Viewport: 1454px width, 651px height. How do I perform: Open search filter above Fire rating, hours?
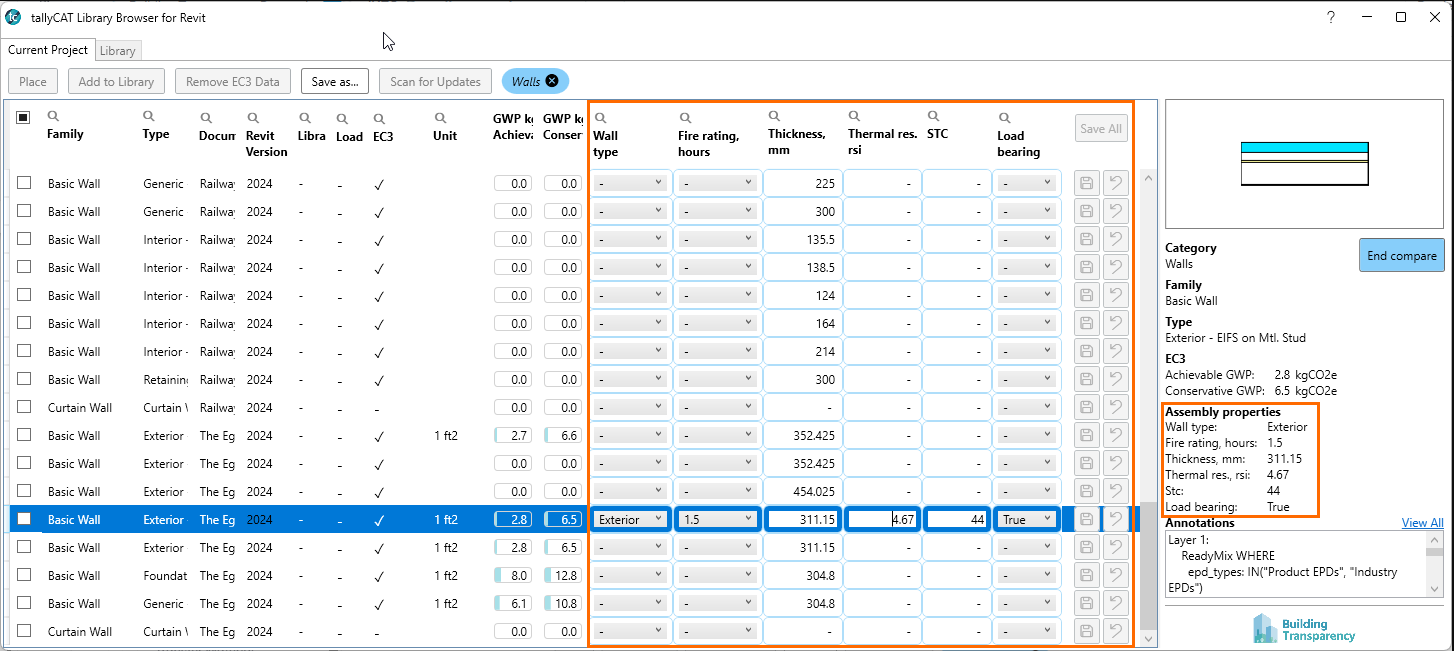pyautogui.click(x=685, y=118)
